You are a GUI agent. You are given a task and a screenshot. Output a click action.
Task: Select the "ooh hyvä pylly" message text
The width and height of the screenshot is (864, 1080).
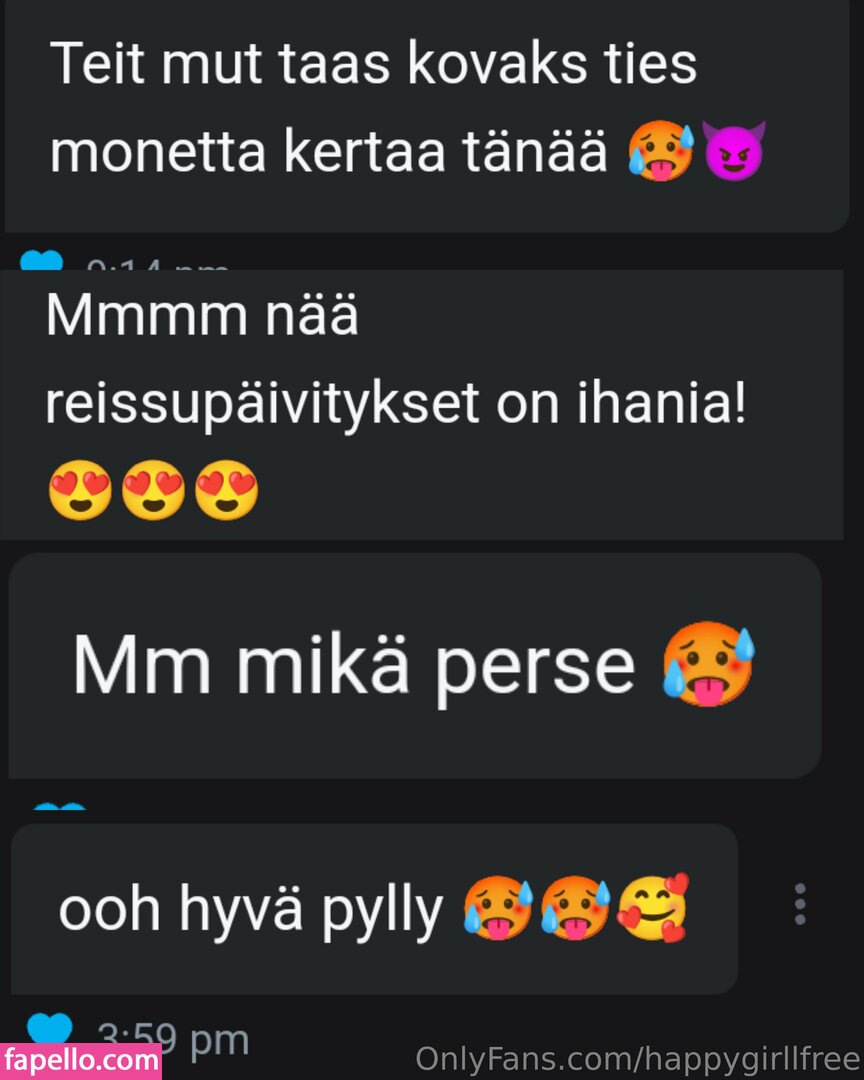[x=251, y=910]
